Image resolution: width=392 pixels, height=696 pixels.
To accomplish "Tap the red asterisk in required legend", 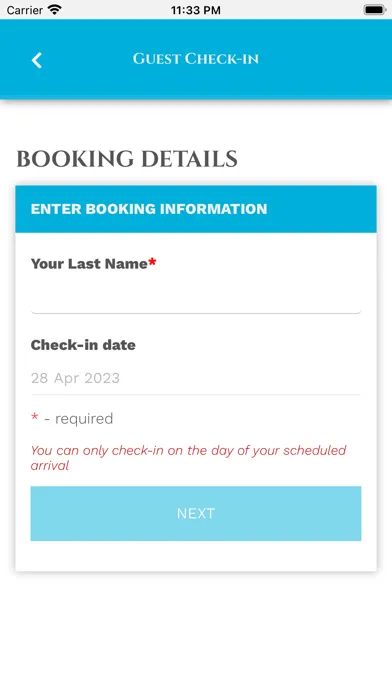I will pyautogui.click(x=35, y=417).
